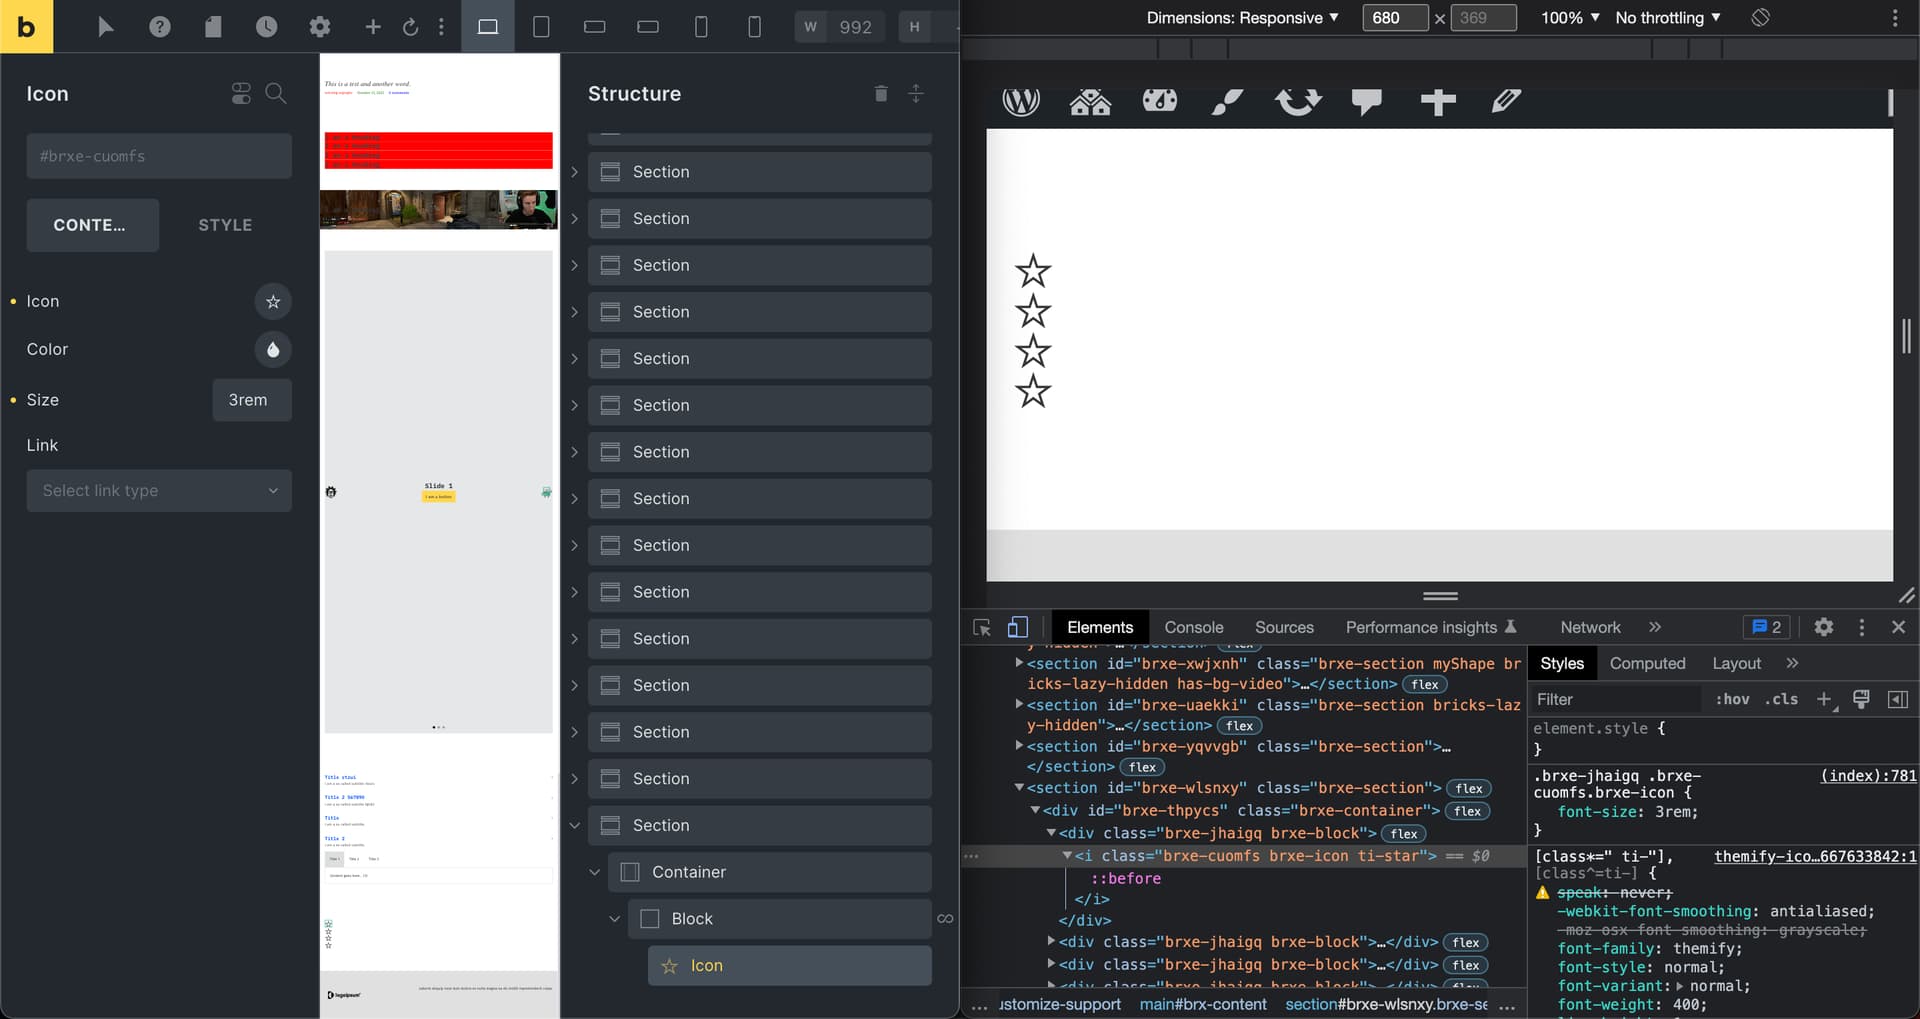
Task: Open the Select link type dropdown
Action: click(x=159, y=491)
